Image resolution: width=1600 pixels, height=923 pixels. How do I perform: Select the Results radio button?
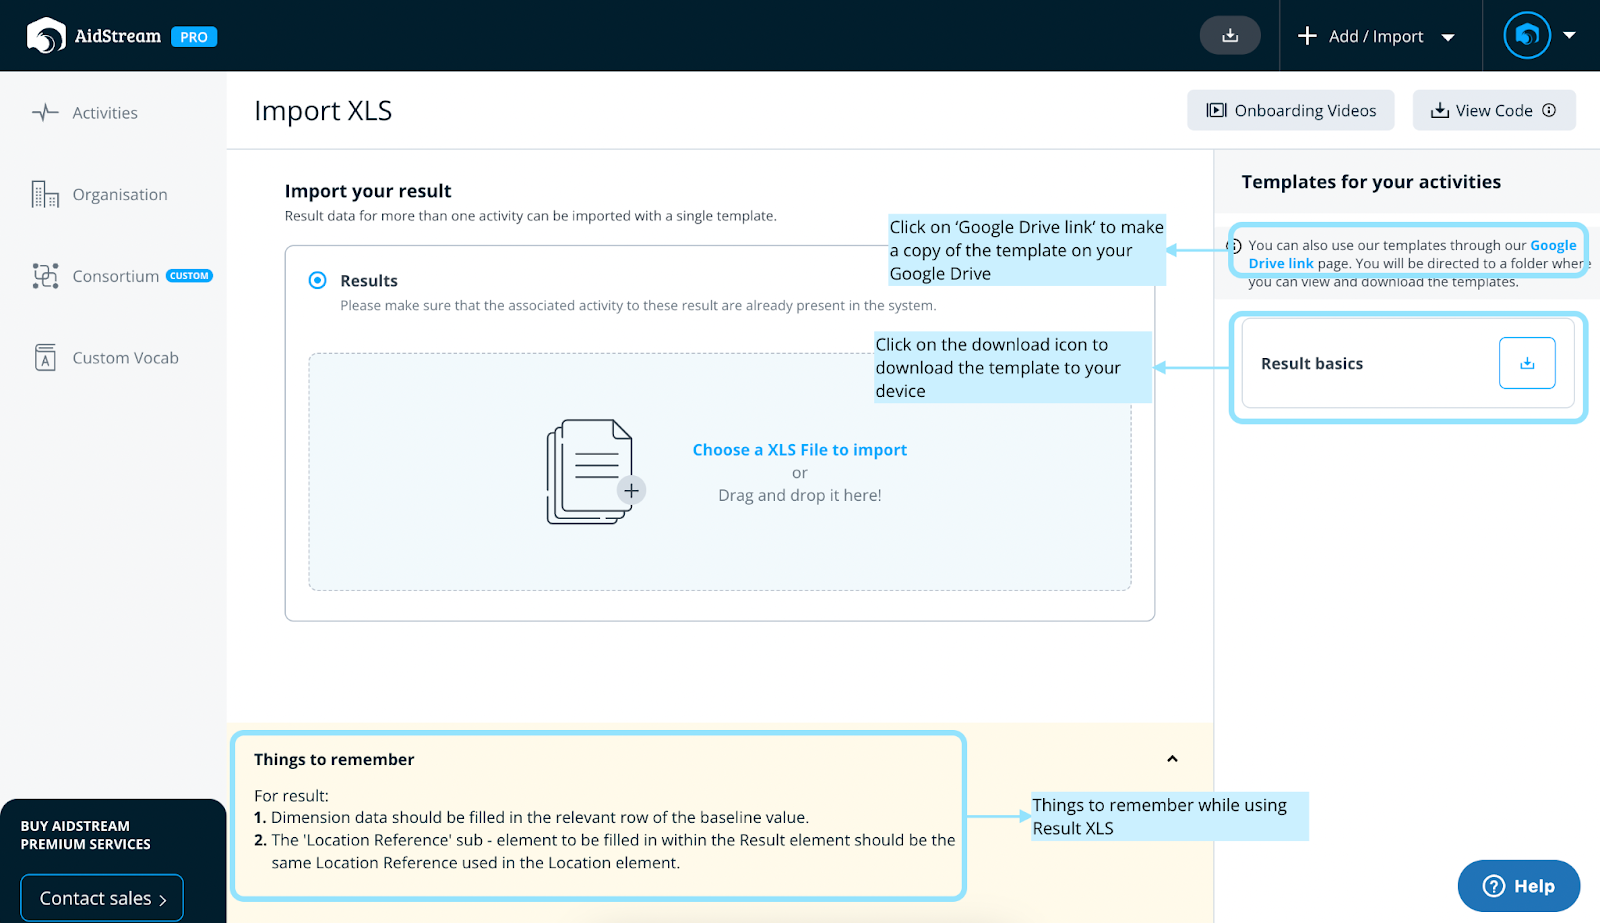pyautogui.click(x=317, y=281)
